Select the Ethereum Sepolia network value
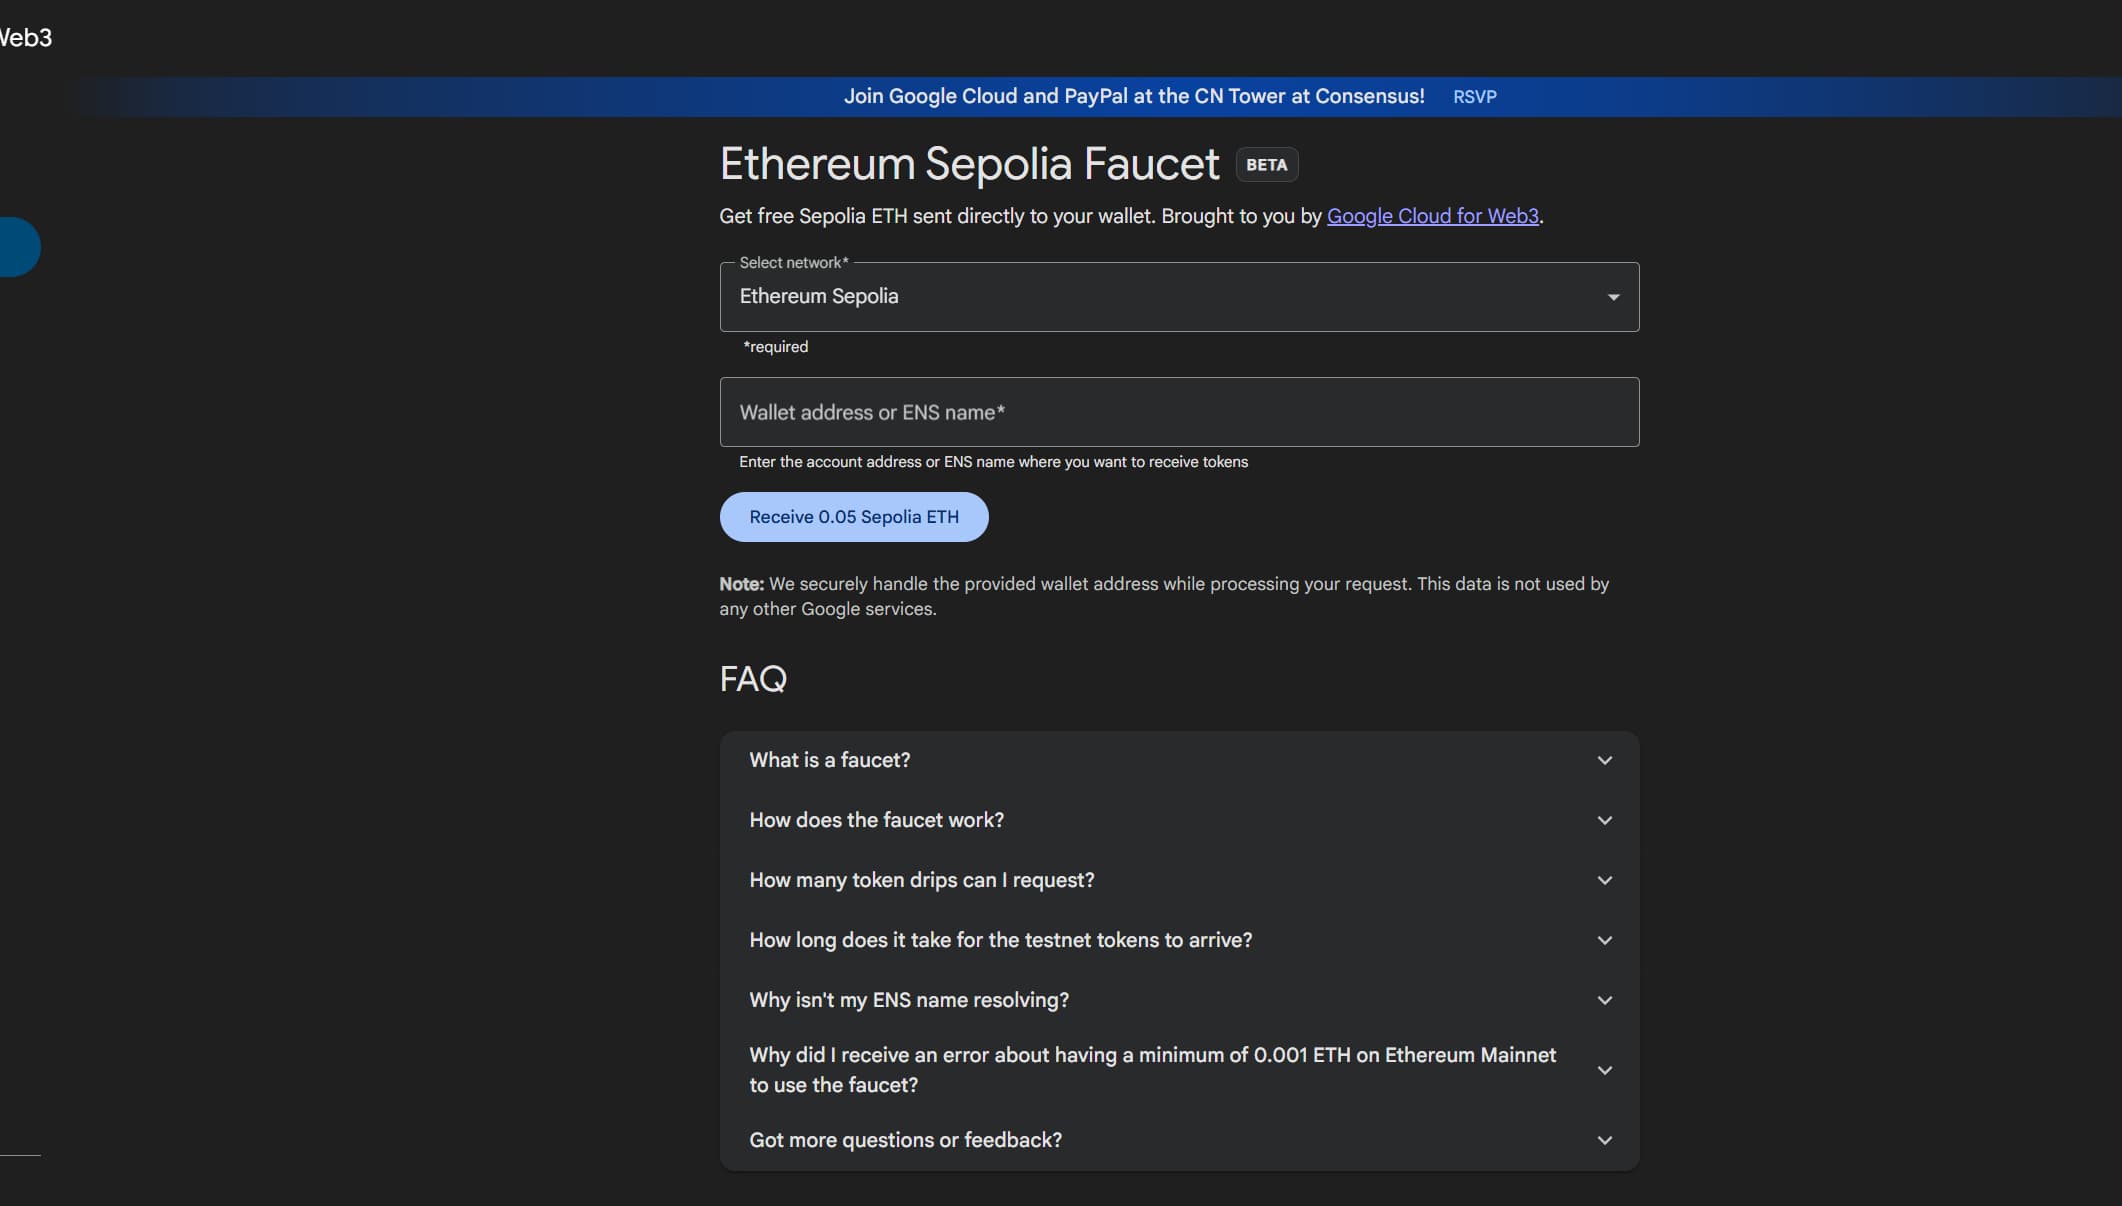The image size is (2122, 1206). click(x=819, y=296)
